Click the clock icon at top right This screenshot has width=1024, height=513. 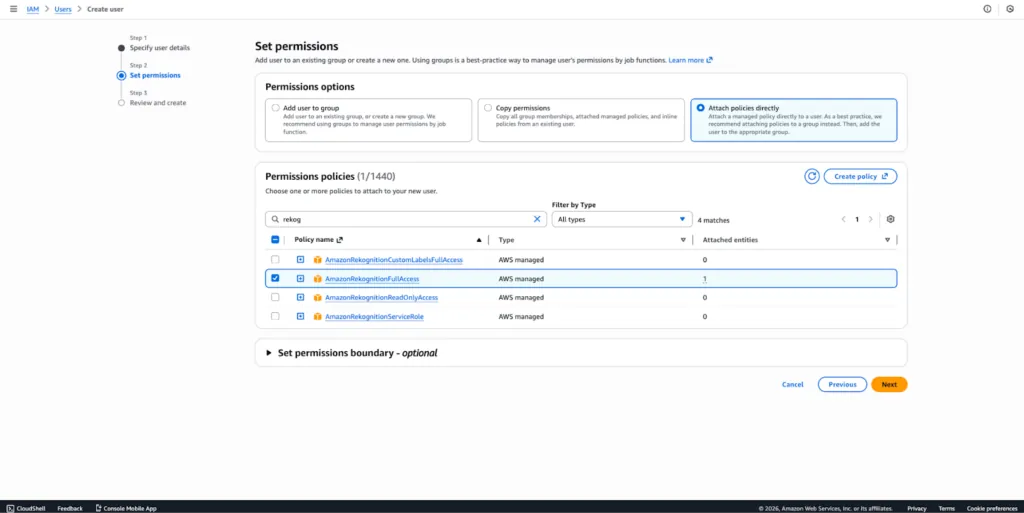point(1010,9)
